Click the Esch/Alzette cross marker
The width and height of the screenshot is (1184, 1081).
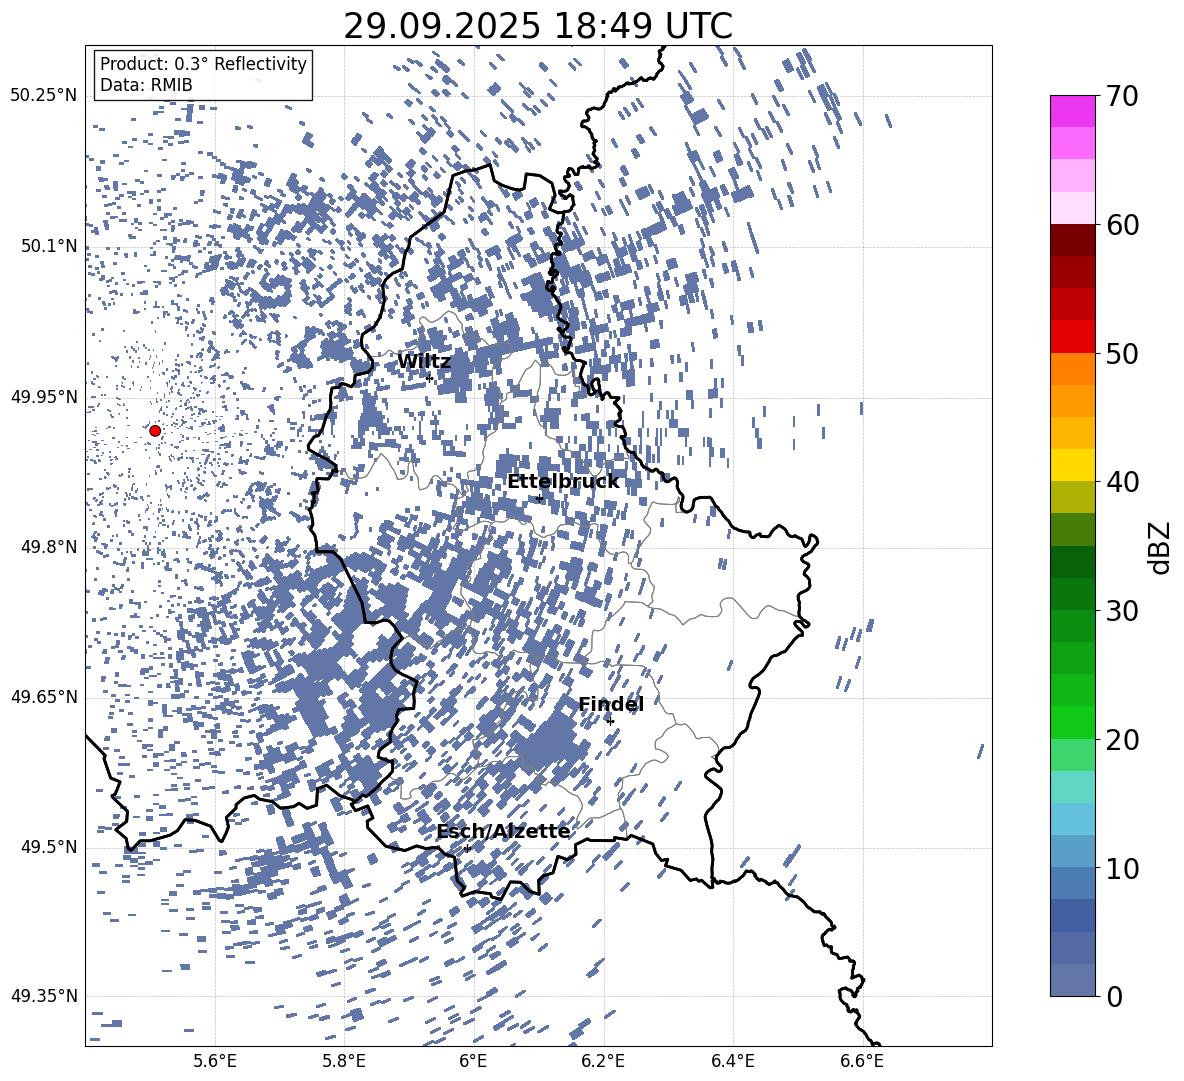tap(467, 848)
